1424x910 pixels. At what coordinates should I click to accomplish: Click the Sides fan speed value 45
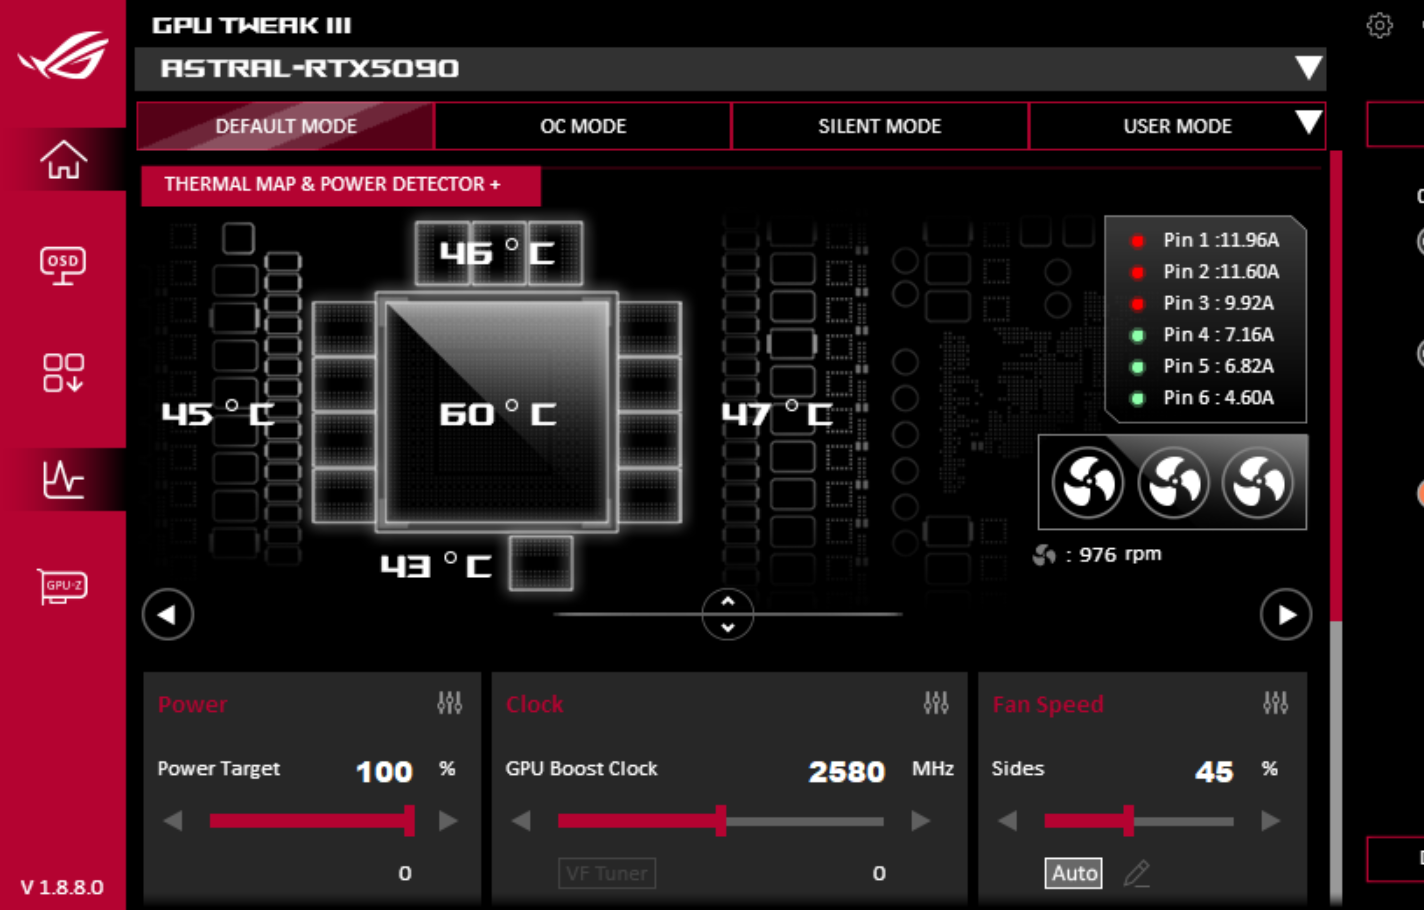pyautogui.click(x=1214, y=771)
